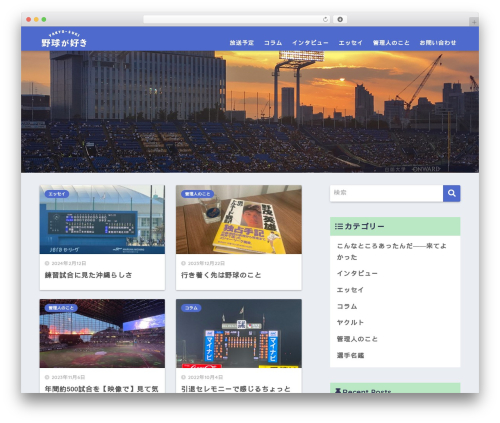Click the browser reload icon

pyautogui.click(x=325, y=20)
